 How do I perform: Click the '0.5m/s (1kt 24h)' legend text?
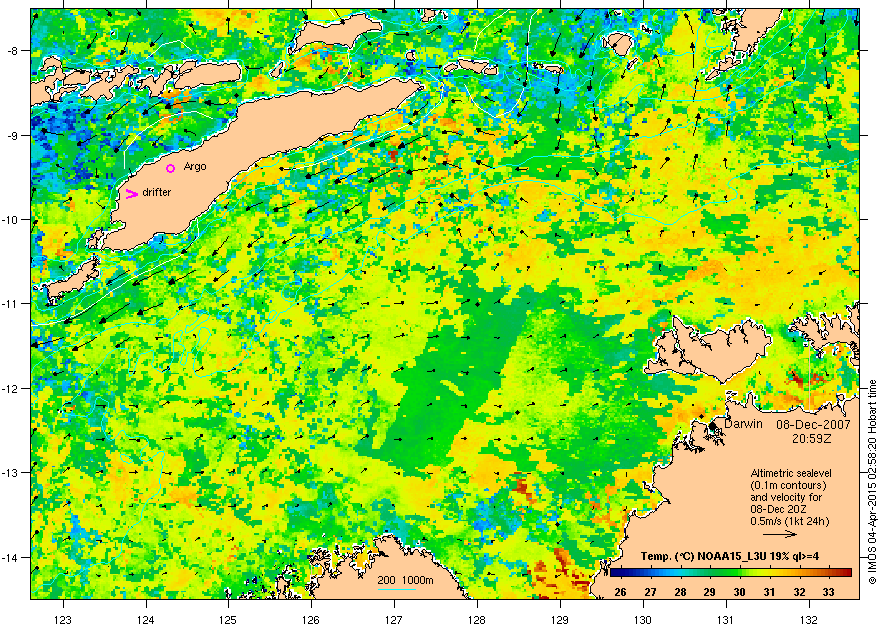tap(790, 521)
